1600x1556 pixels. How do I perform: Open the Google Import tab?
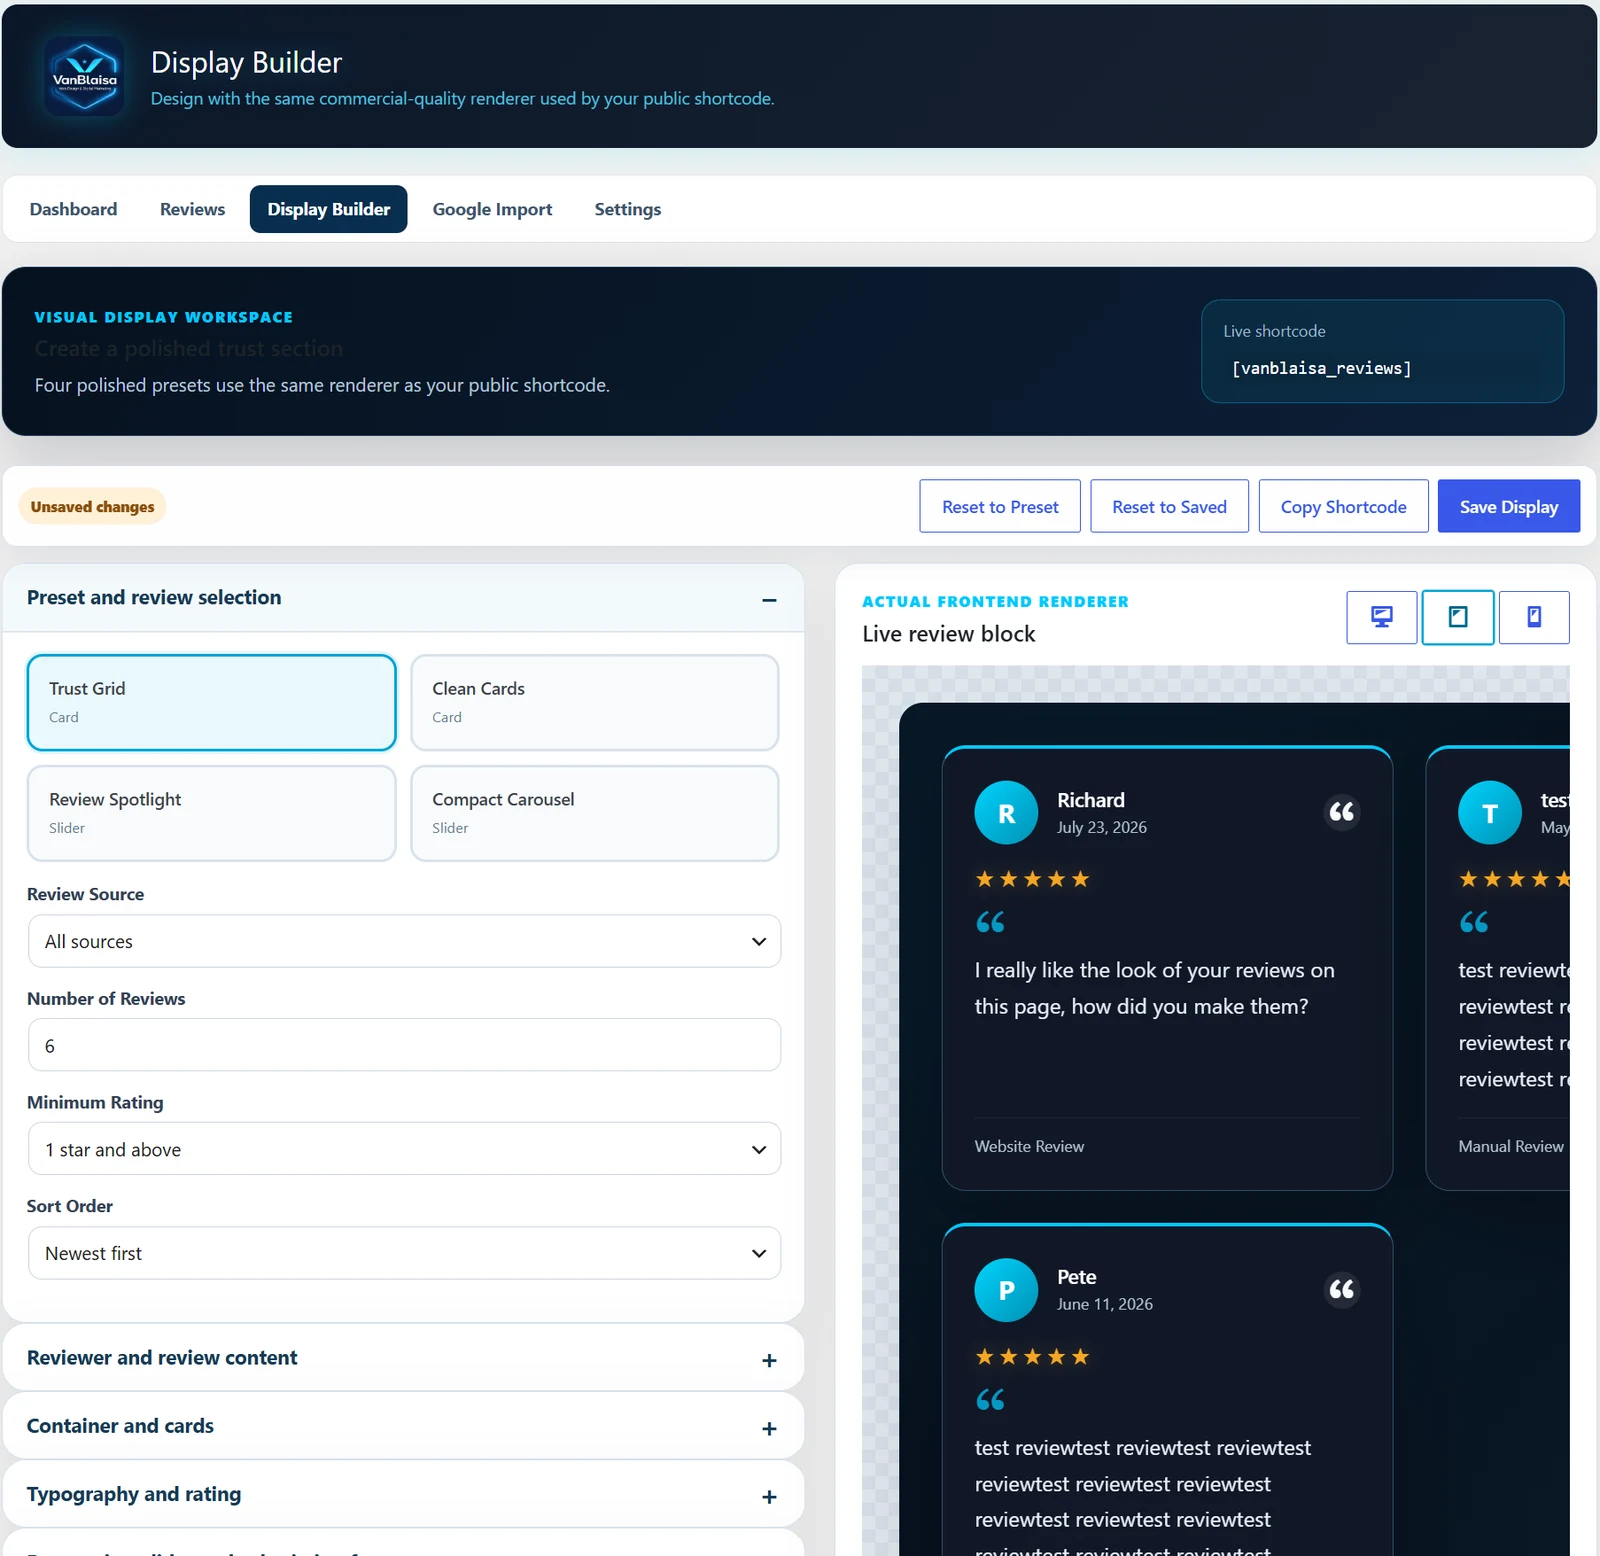pyautogui.click(x=492, y=209)
